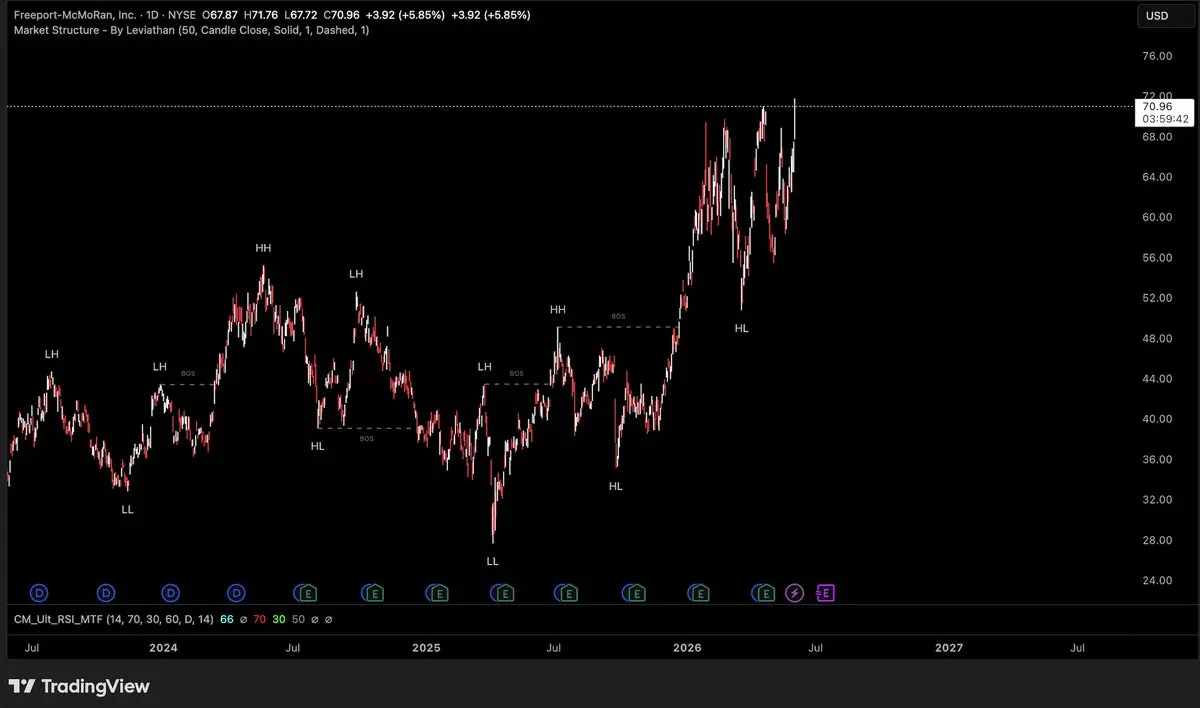Viewport: 1200px width, 708px height.
Task: Click the 2027 label on time axis
Action: pyautogui.click(x=949, y=648)
